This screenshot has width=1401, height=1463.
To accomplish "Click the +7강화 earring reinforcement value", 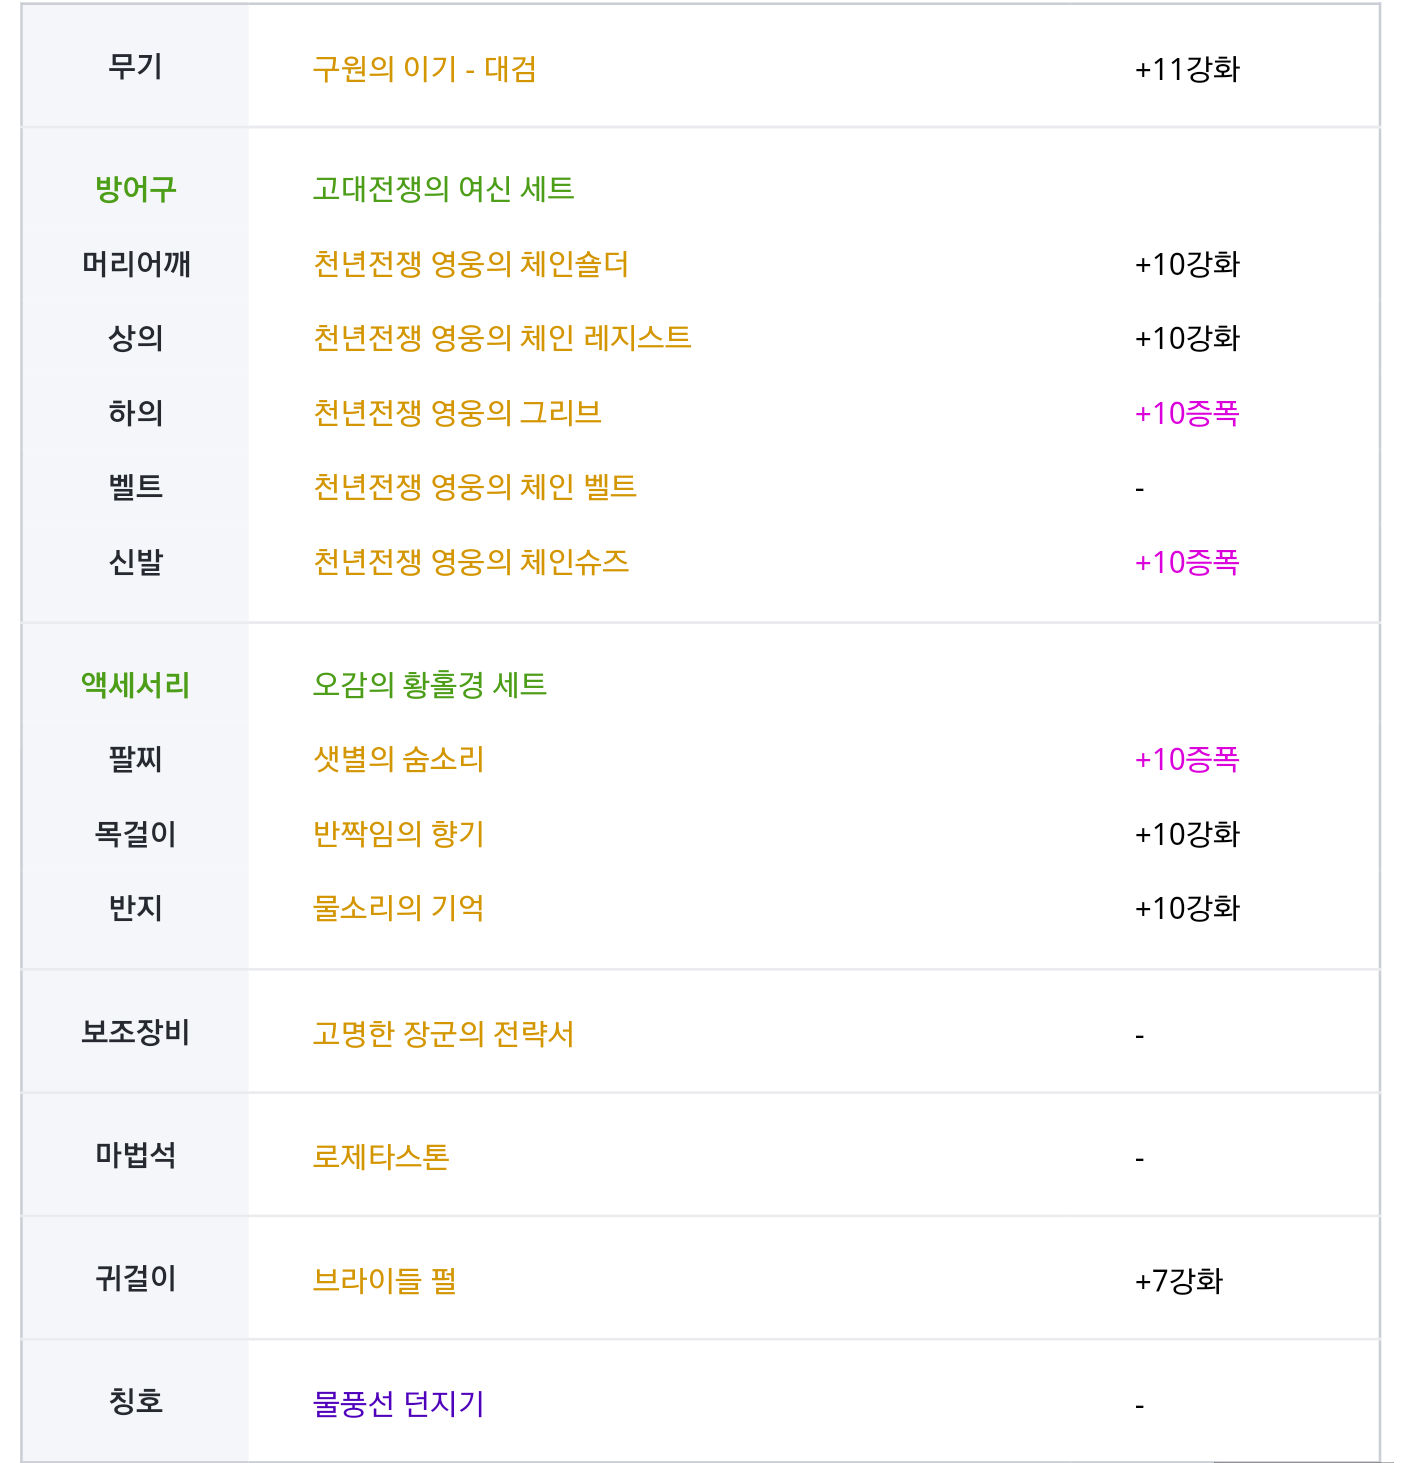I will pos(1179,1280).
